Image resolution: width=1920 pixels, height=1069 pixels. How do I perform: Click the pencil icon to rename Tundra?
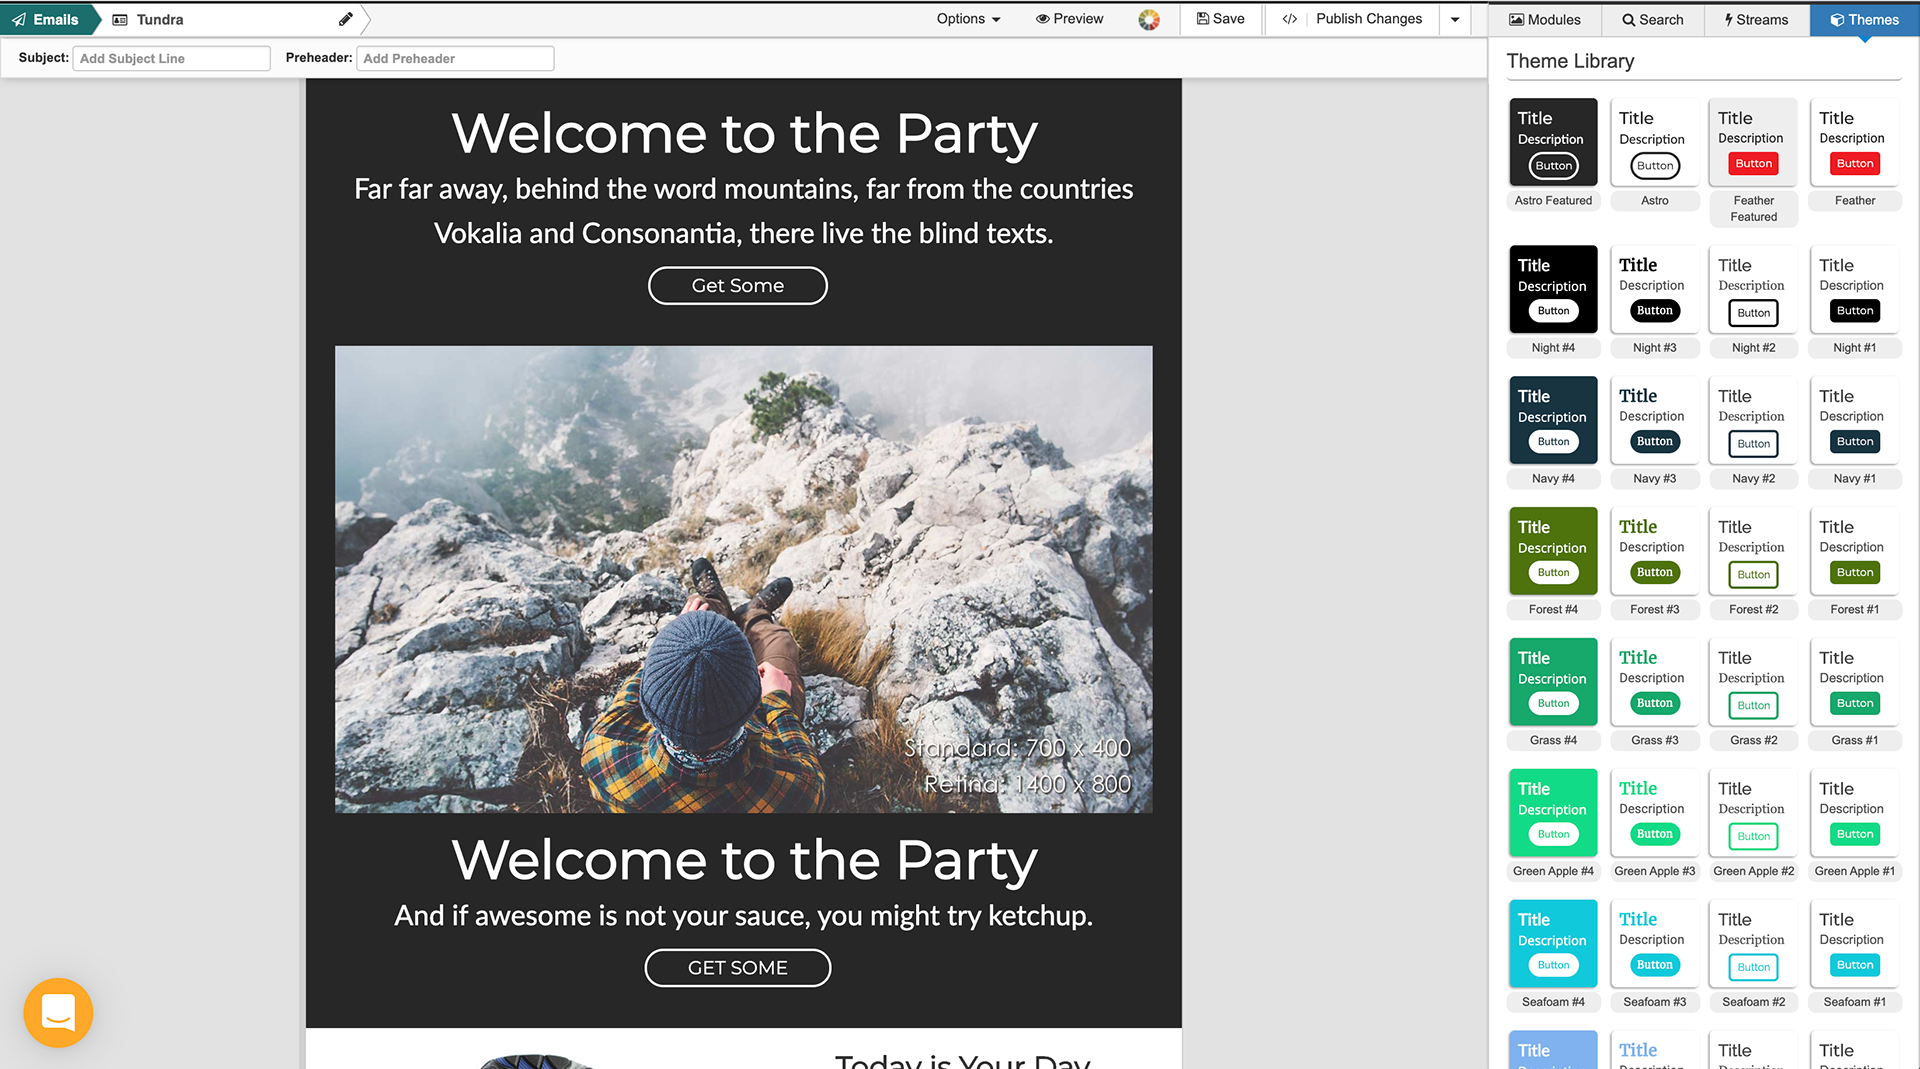[345, 19]
